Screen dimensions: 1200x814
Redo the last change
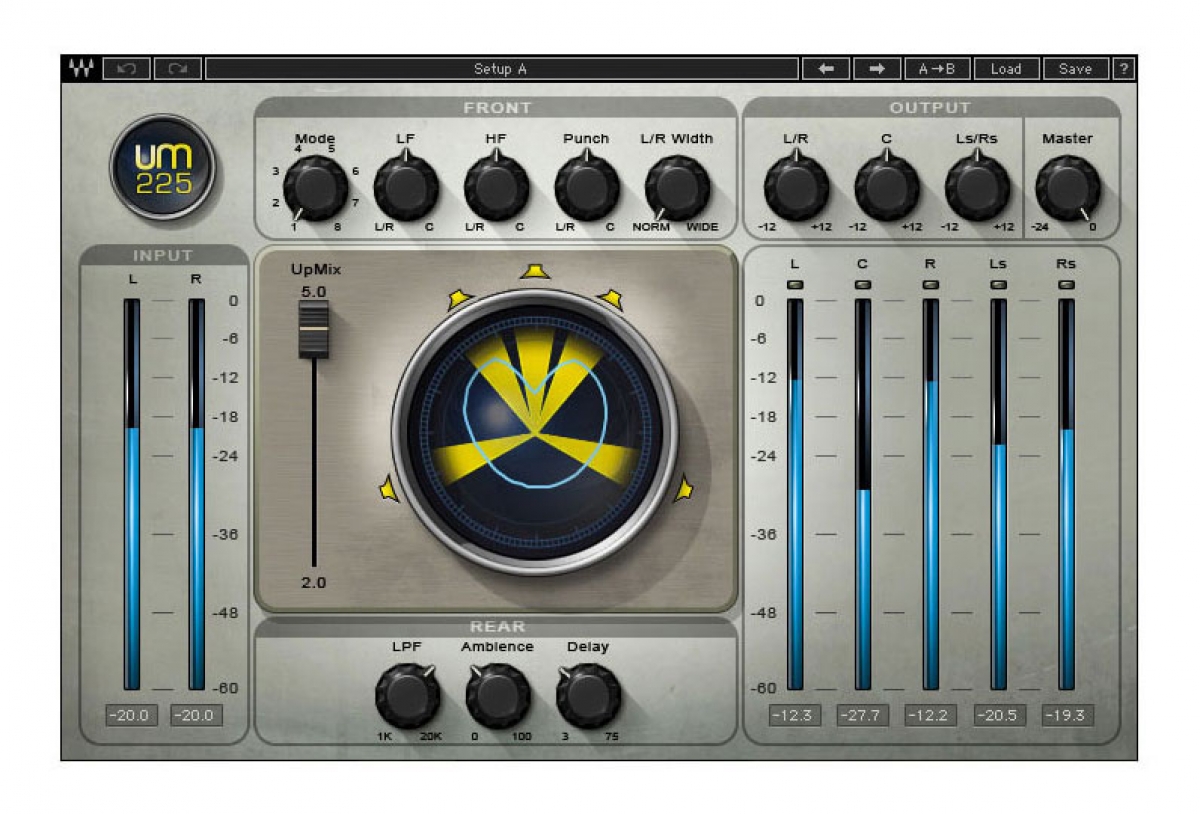pyautogui.click(x=178, y=69)
